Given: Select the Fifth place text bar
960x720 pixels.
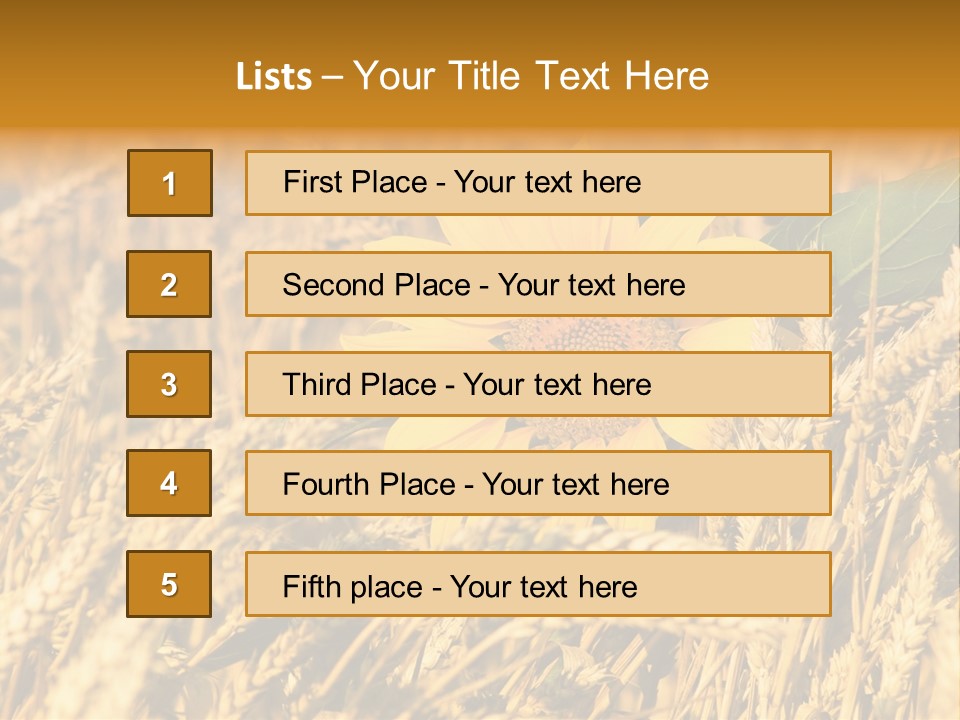Looking at the screenshot, I should click(x=538, y=584).
